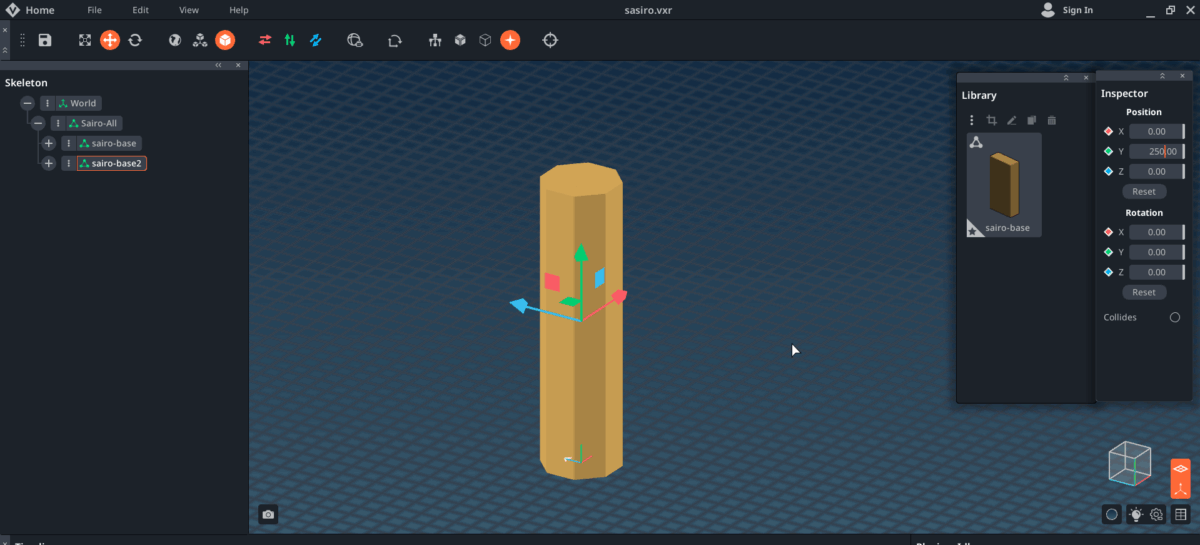Click the Library trash delete icon
The width and height of the screenshot is (1200, 545).
pos(1051,120)
